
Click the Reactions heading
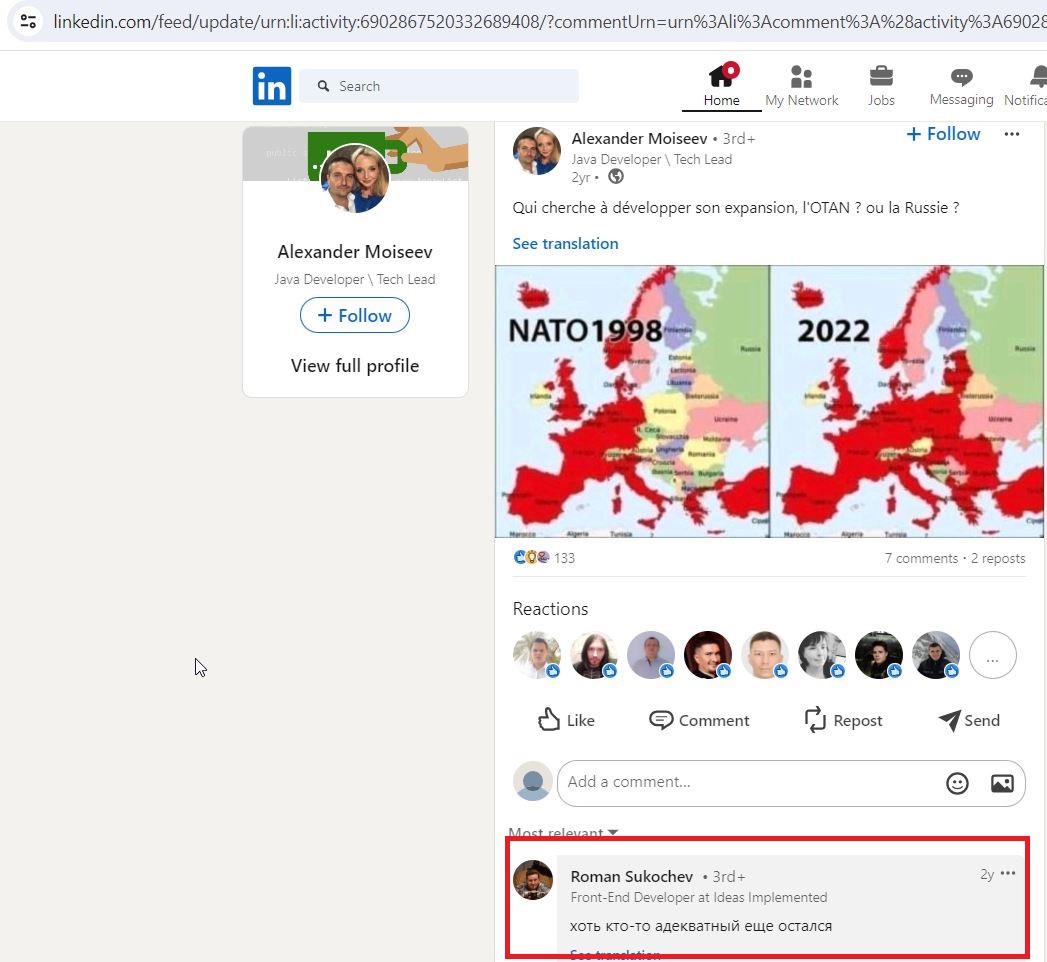[550, 609]
